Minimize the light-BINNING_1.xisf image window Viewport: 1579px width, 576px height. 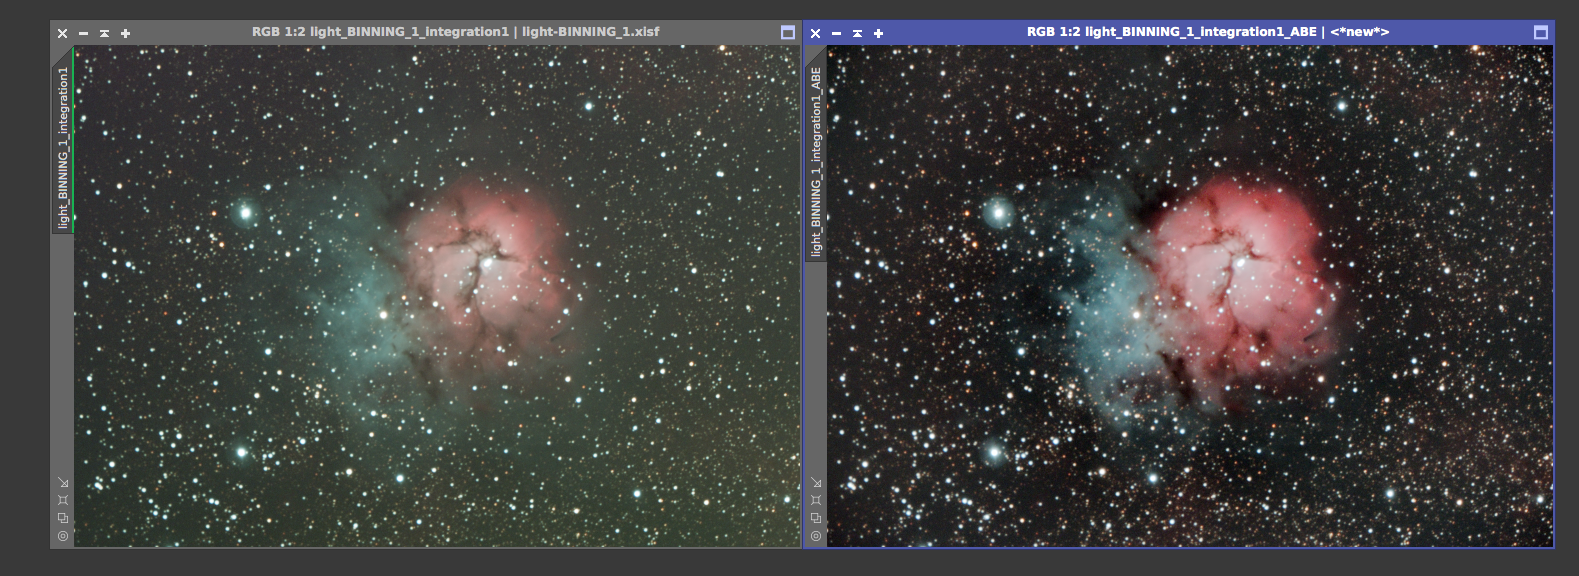83,33
